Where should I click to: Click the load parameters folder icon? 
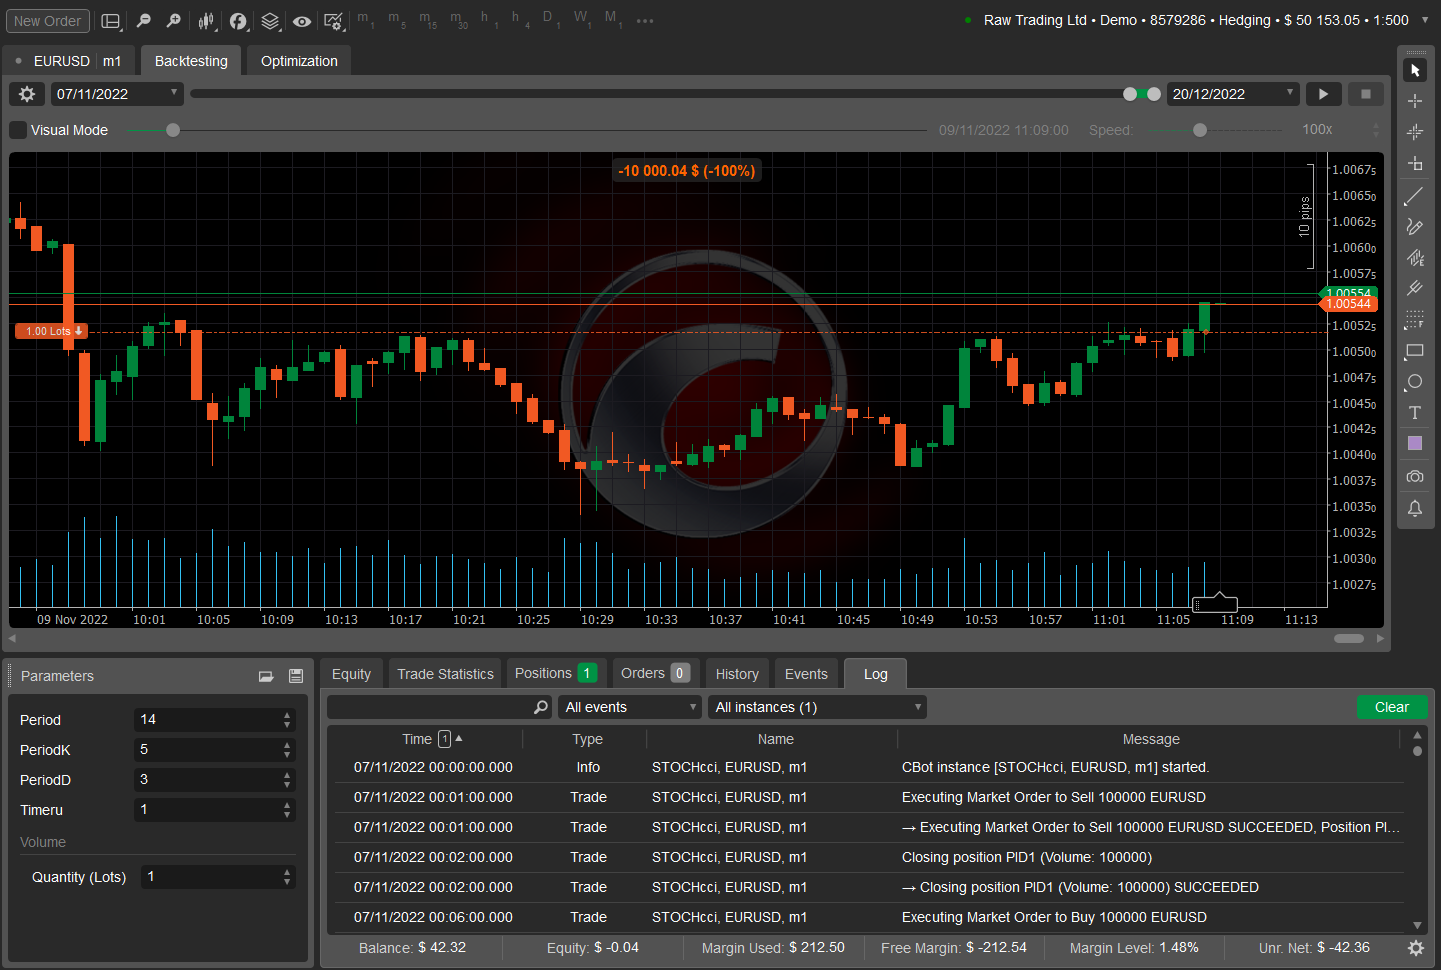point(266,676)
